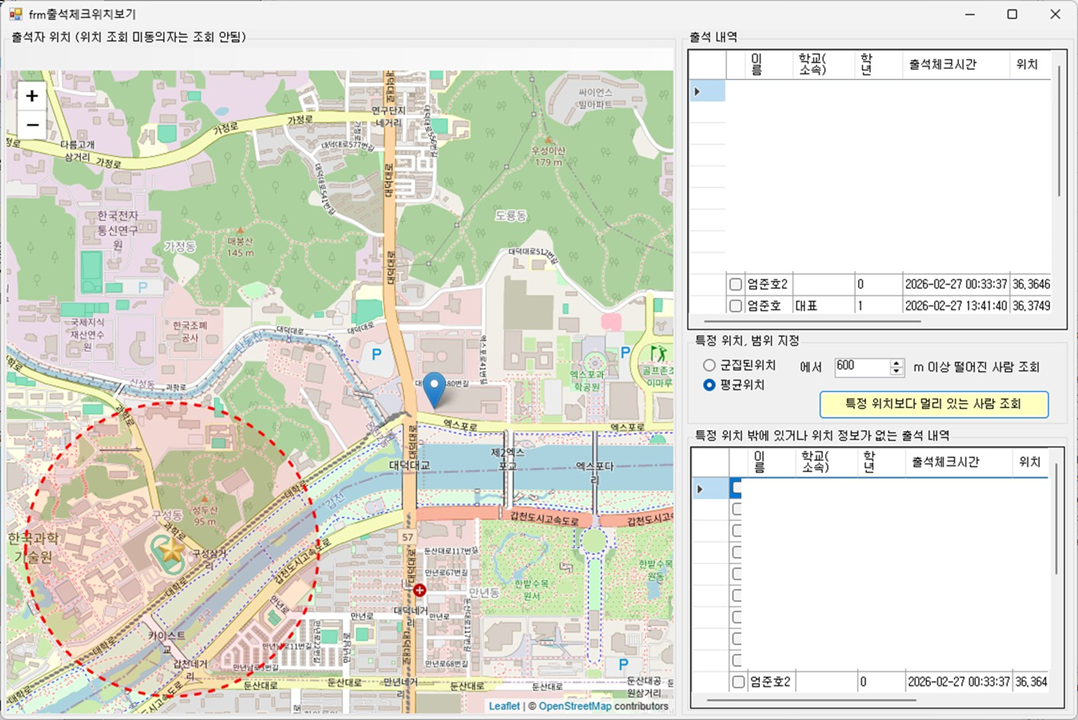Zoom out the map with minus button

32,125
